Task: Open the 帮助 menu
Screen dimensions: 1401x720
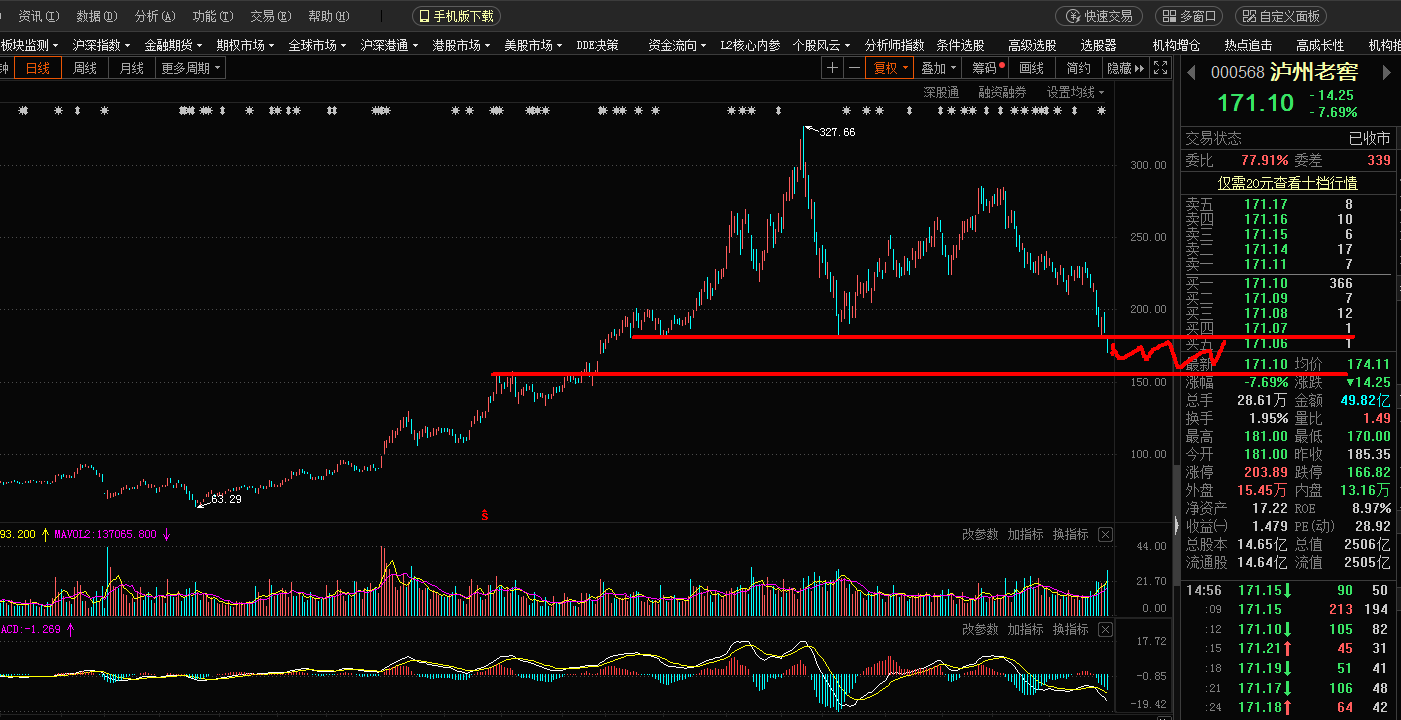Action: click(328, 16)
